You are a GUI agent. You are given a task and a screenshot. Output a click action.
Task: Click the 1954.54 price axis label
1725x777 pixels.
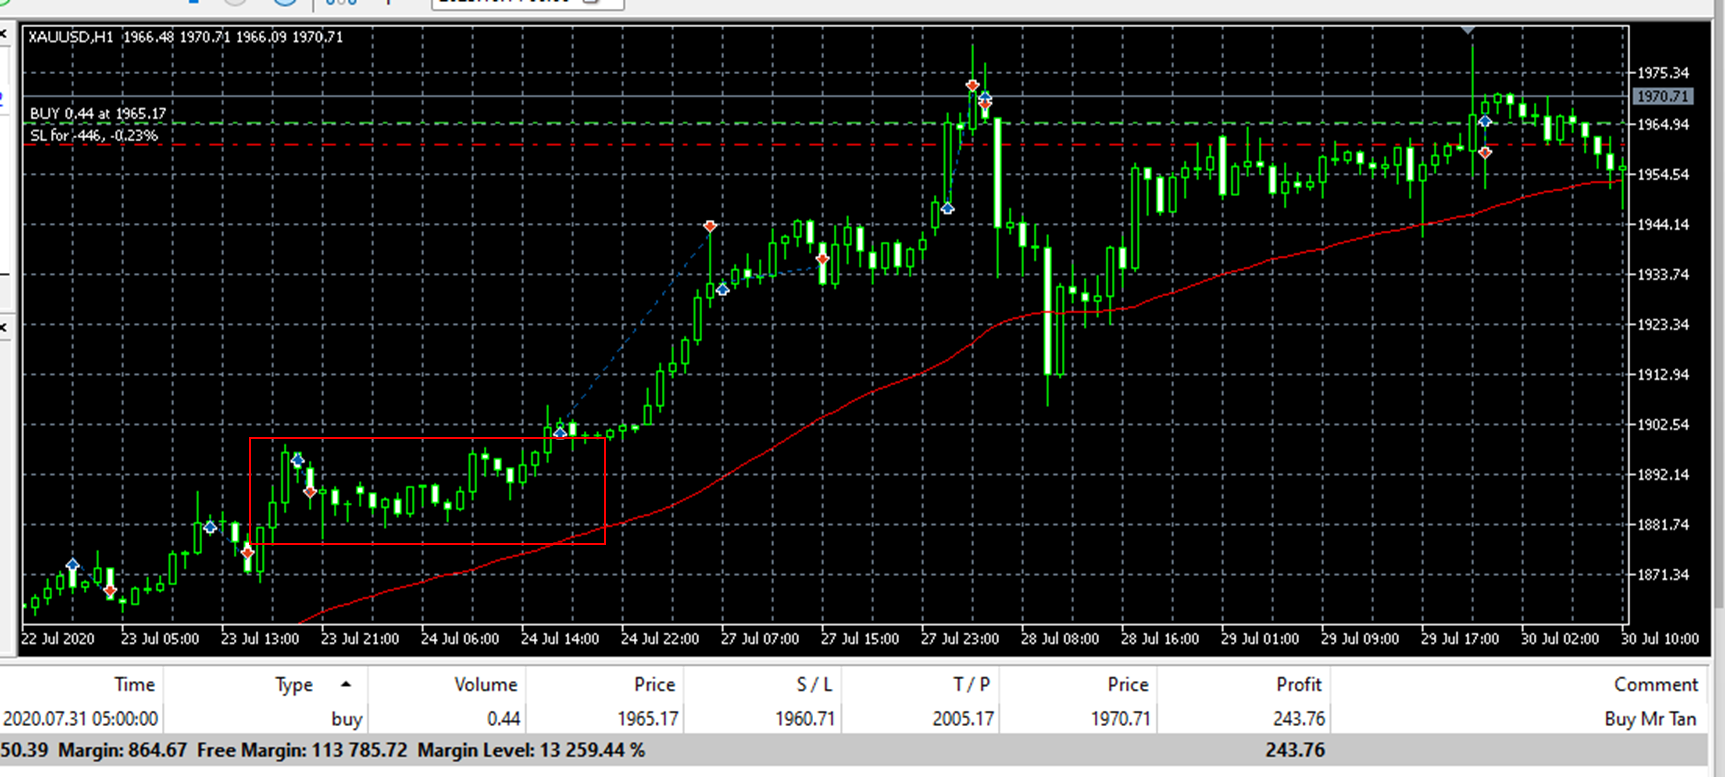click(x=1663, y=175)
